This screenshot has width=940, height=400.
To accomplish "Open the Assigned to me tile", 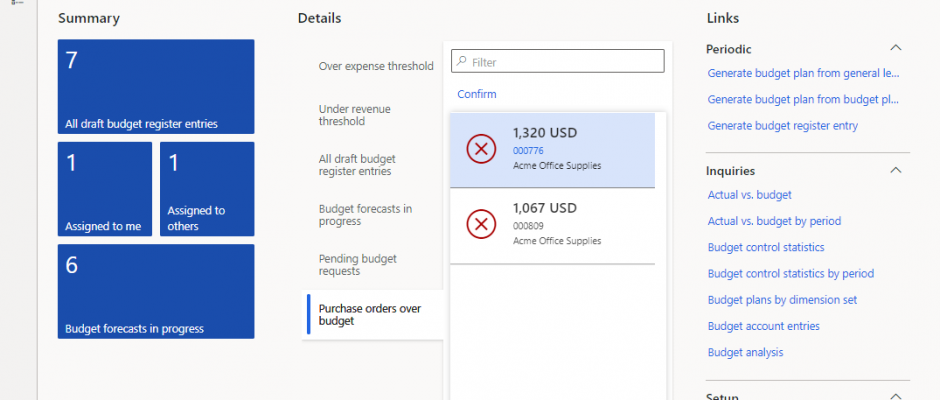I will coord(105,189).
